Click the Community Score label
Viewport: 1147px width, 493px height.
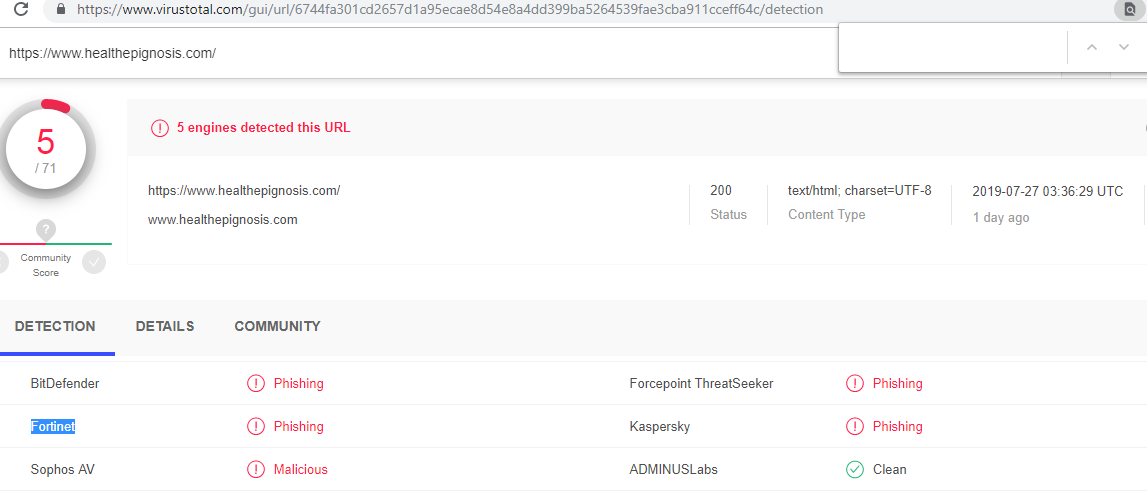click(x=46, y=265)
